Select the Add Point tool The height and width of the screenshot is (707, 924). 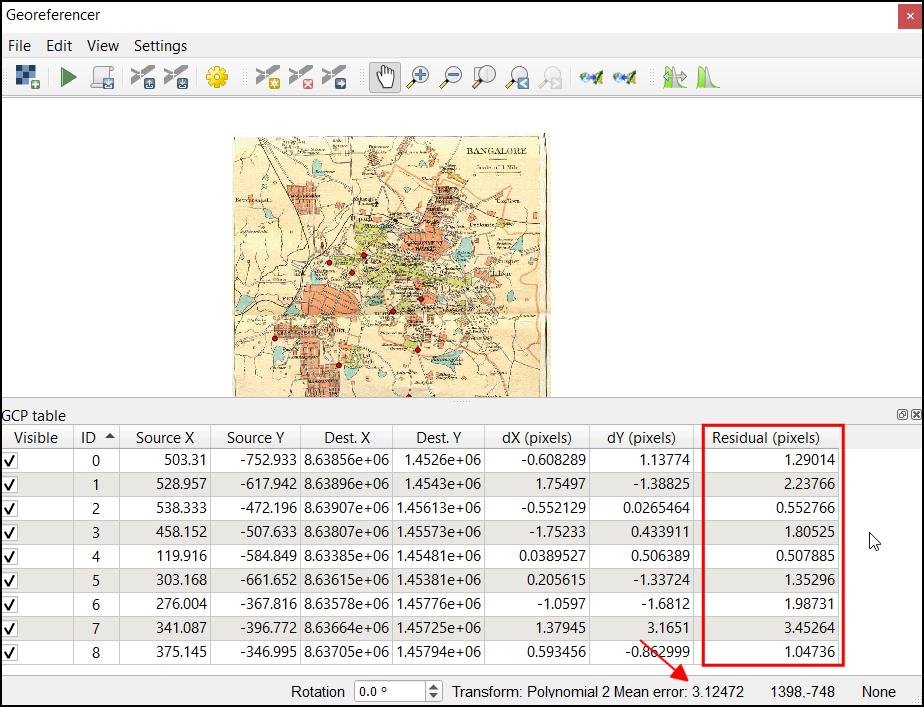[x=268, y=77]
